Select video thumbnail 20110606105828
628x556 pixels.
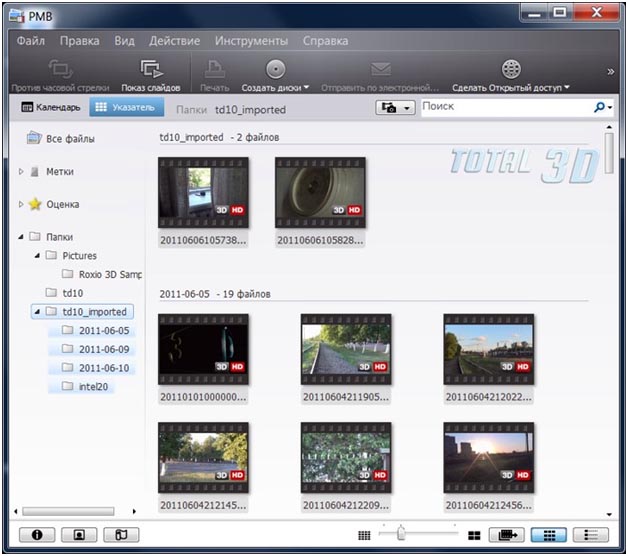(320, 192)
